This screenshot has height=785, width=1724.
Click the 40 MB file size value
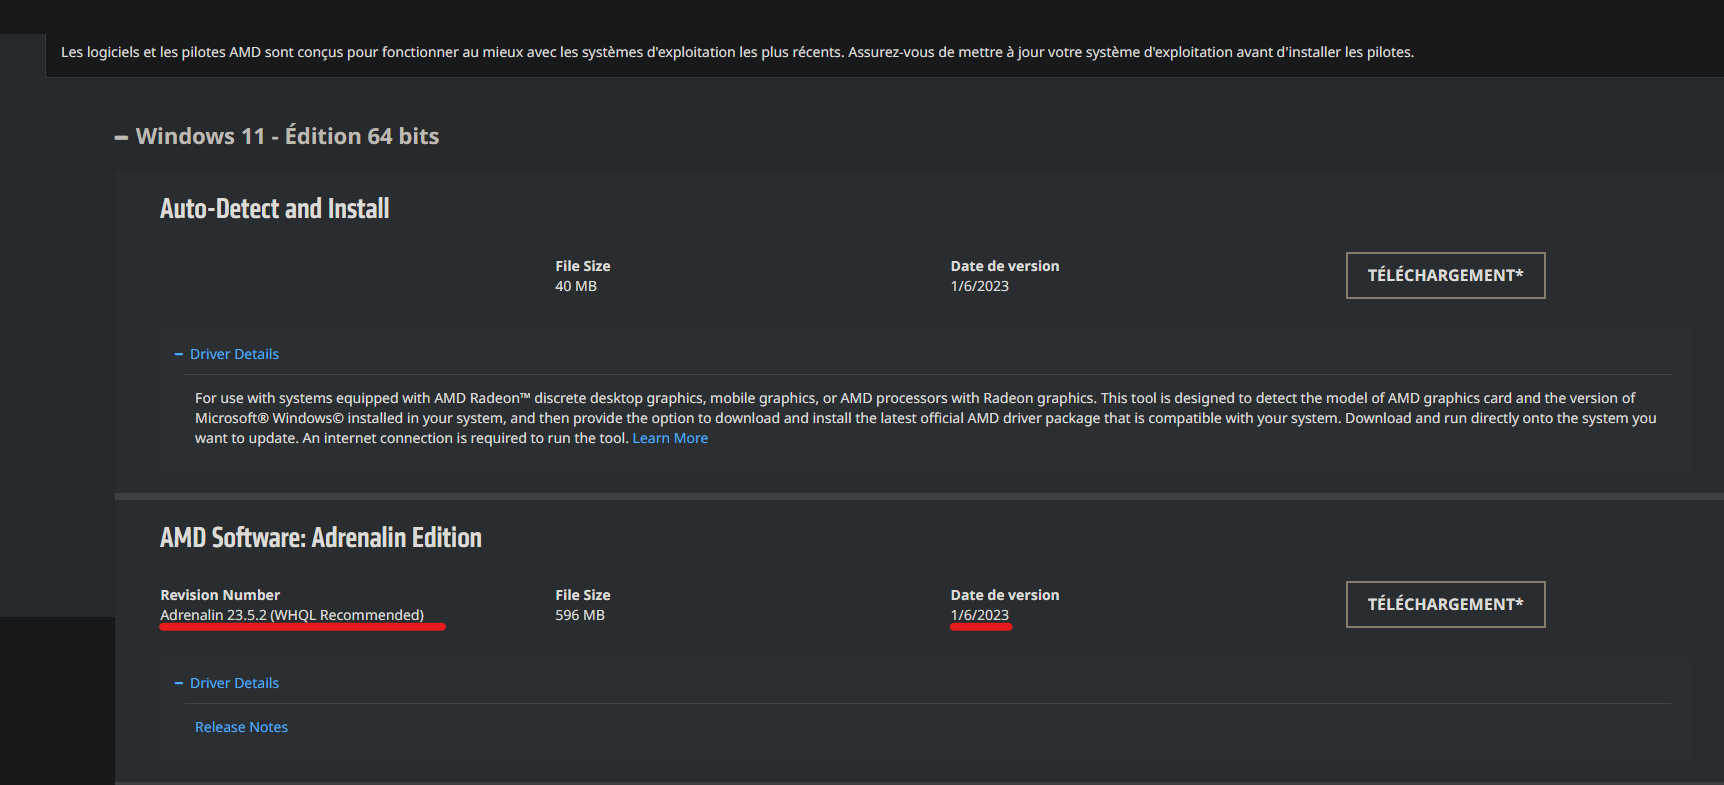pos(576,286)
